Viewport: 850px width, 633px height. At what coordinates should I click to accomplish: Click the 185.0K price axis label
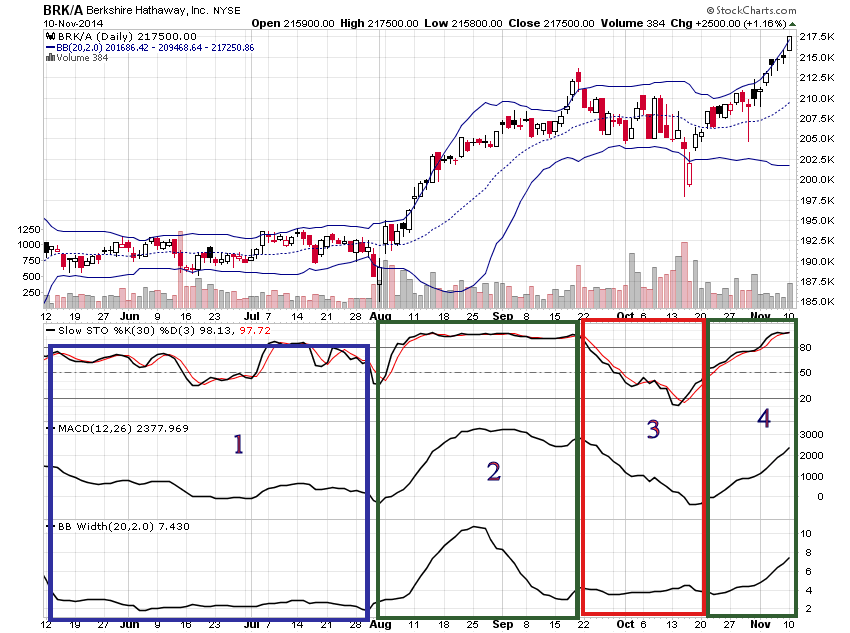(x=817, y=301)
